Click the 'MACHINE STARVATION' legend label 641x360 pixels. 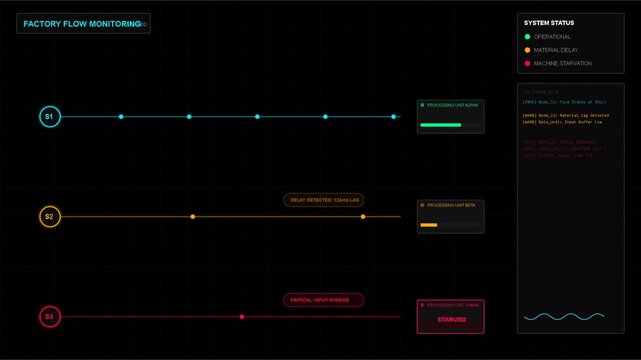(x=563, y=63)
